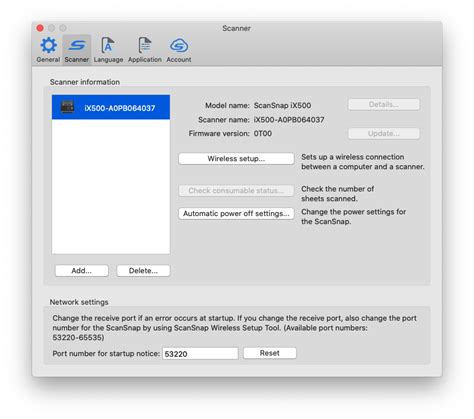Click the scanner name value on the right
Viewport: 474px width, 419px height.
289,120
